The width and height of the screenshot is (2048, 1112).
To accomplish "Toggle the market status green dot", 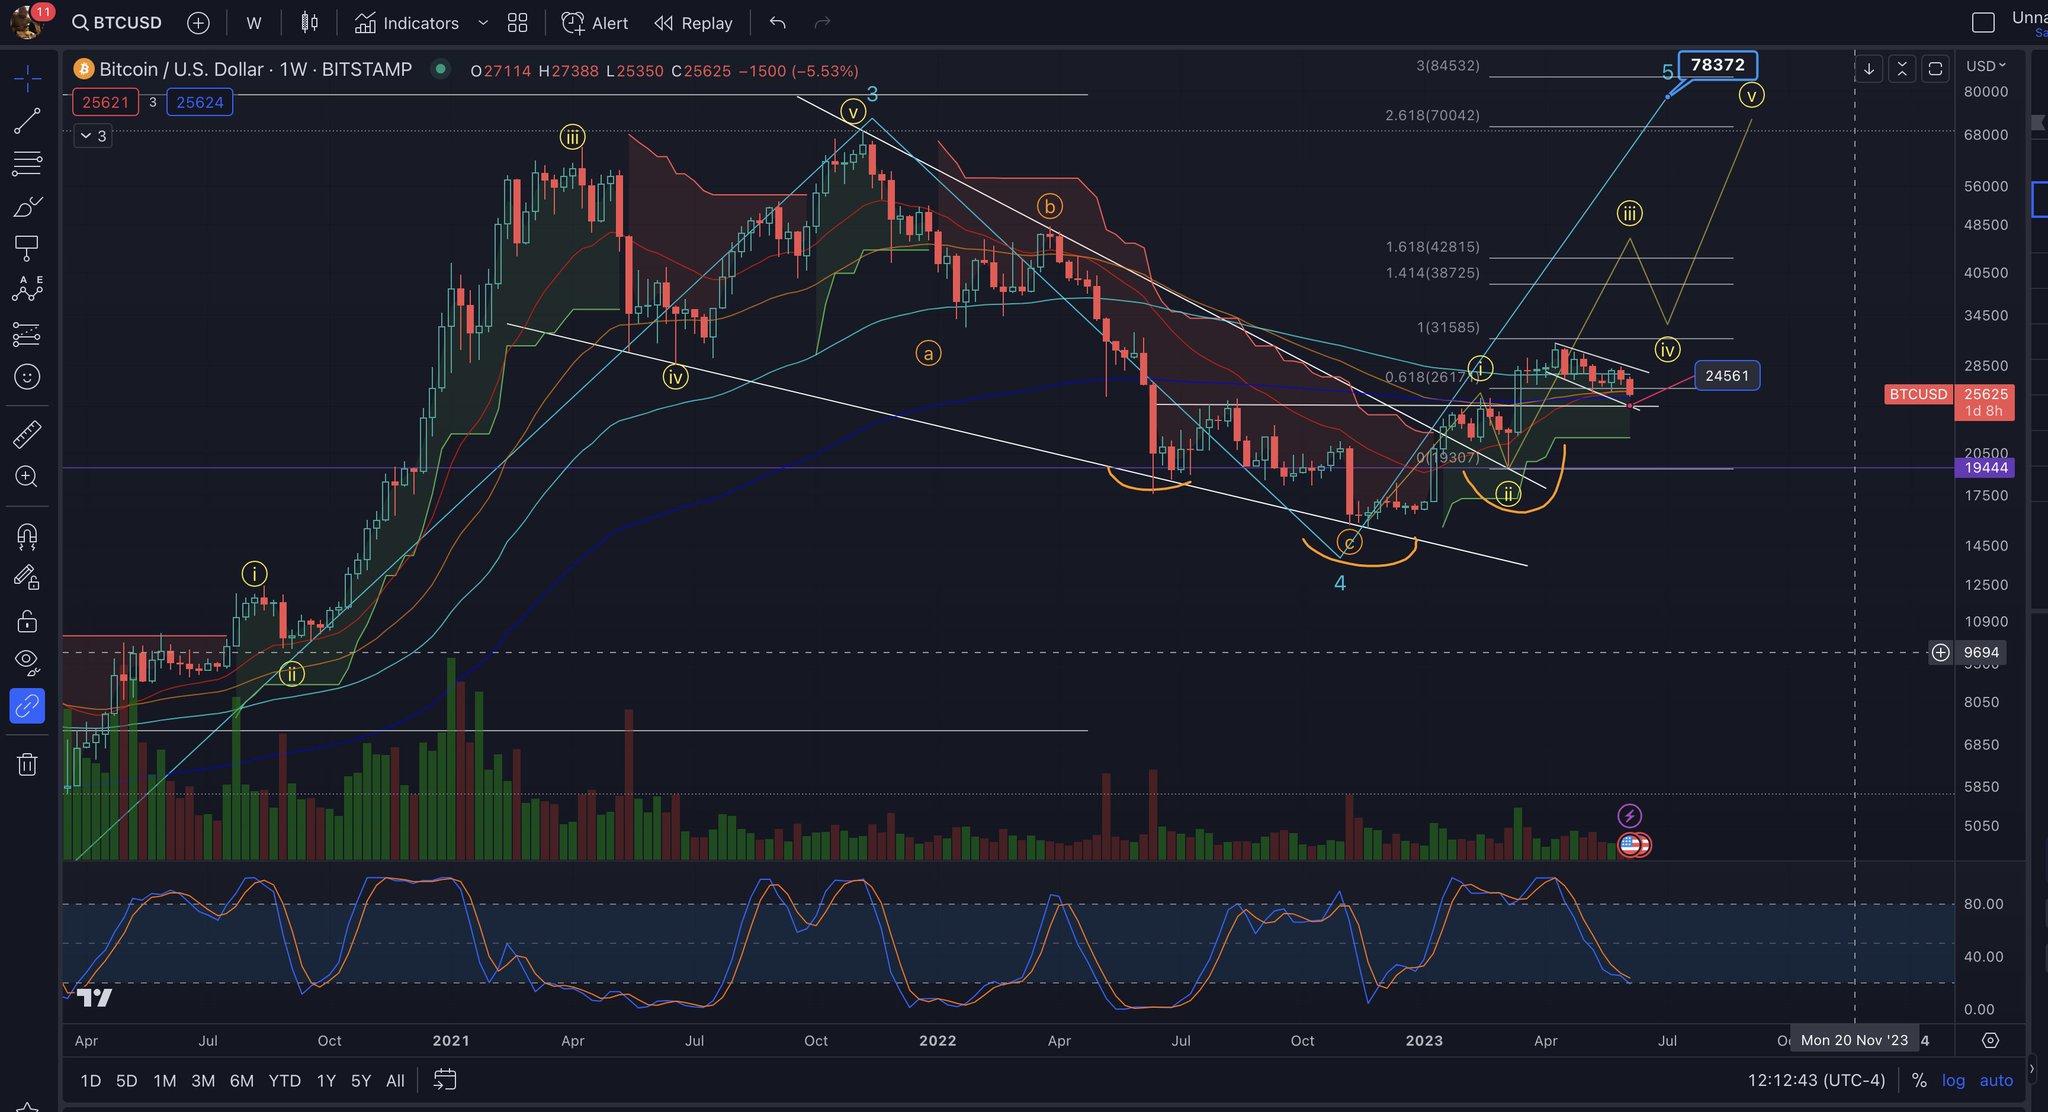I will [438, 69].
